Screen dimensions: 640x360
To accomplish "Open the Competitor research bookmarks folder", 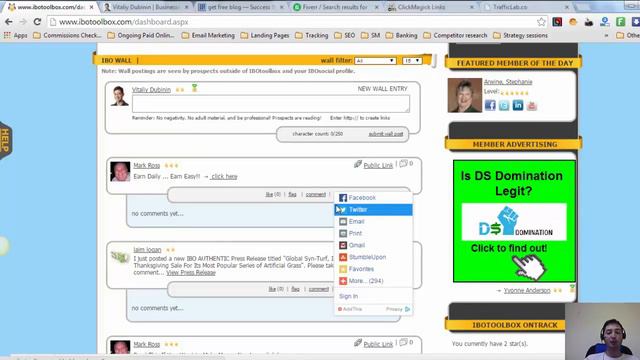I will coord(455,36).
